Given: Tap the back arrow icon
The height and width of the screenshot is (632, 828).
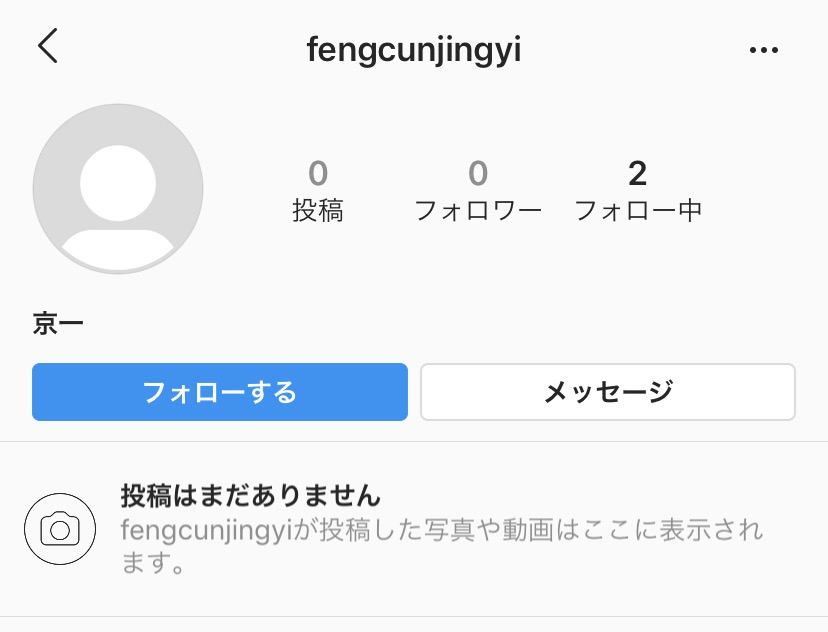Looking at the screenshot, I should click(x=48, y=47).
